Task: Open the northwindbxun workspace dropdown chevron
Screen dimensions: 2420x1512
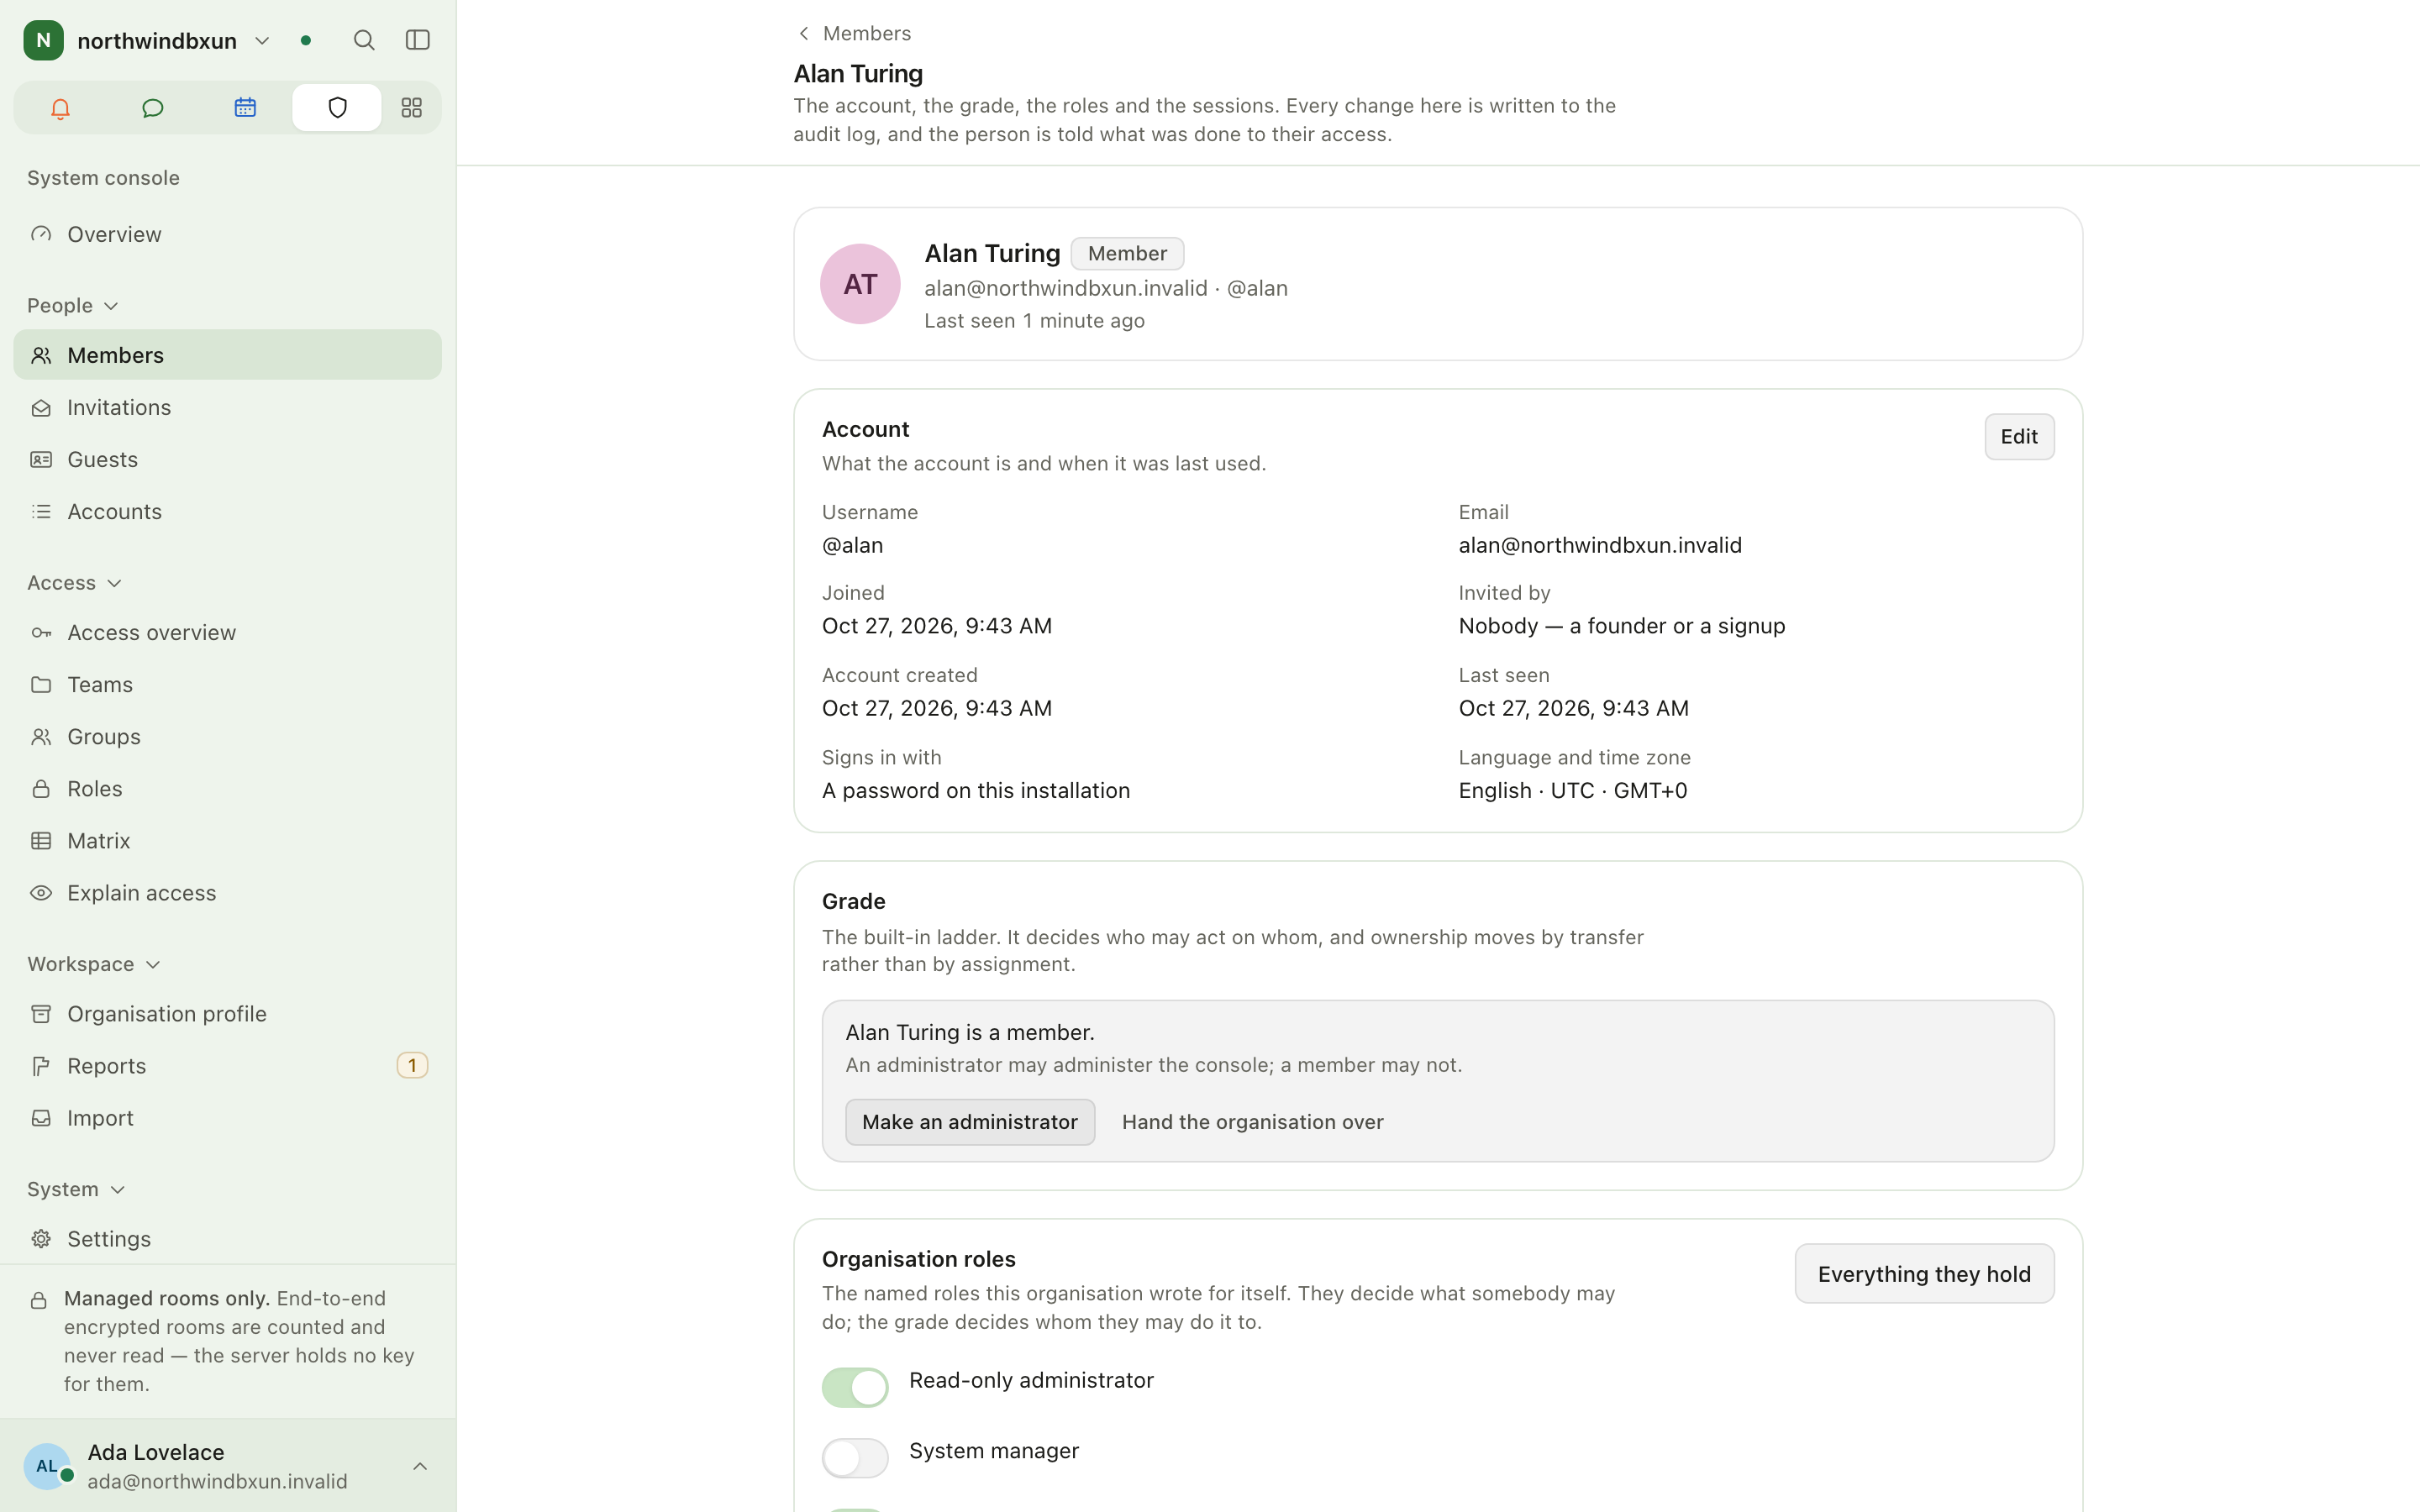Action: [262, 41]
